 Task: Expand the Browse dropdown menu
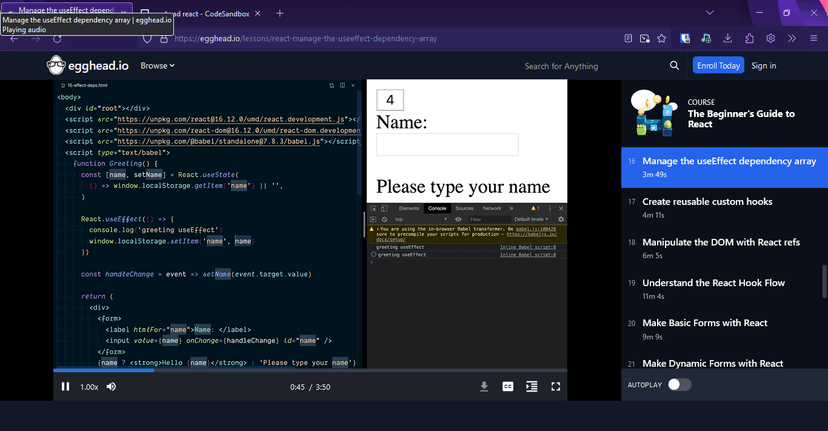tap(157, 66)
